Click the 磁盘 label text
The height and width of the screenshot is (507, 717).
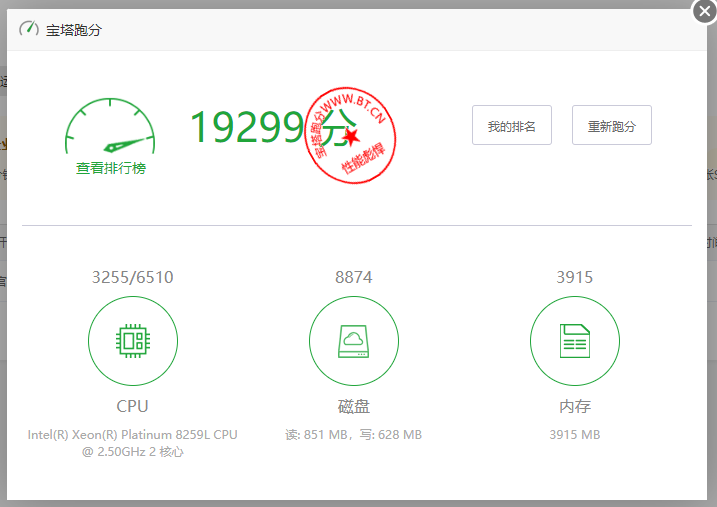tap(353, 406)
